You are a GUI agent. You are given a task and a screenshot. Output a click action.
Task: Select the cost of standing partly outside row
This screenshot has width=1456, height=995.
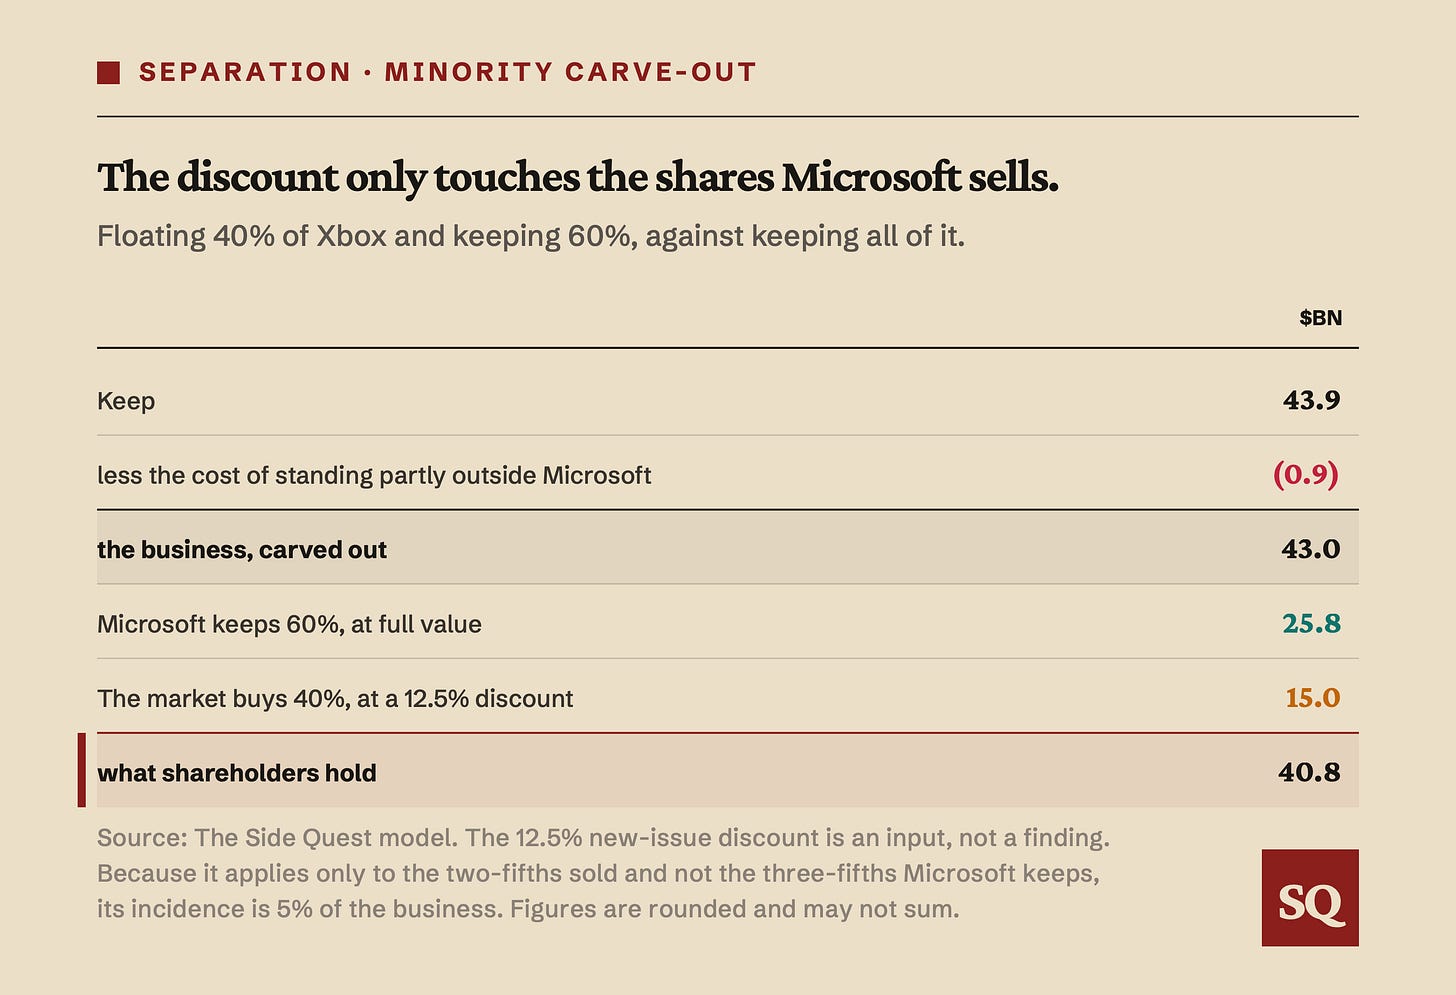[727, 473]
